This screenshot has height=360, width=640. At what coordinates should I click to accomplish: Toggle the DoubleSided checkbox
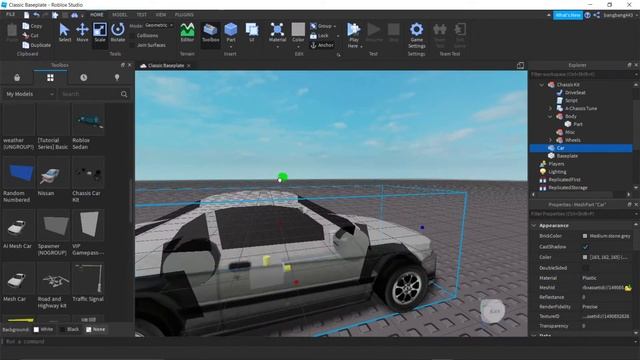585,268
